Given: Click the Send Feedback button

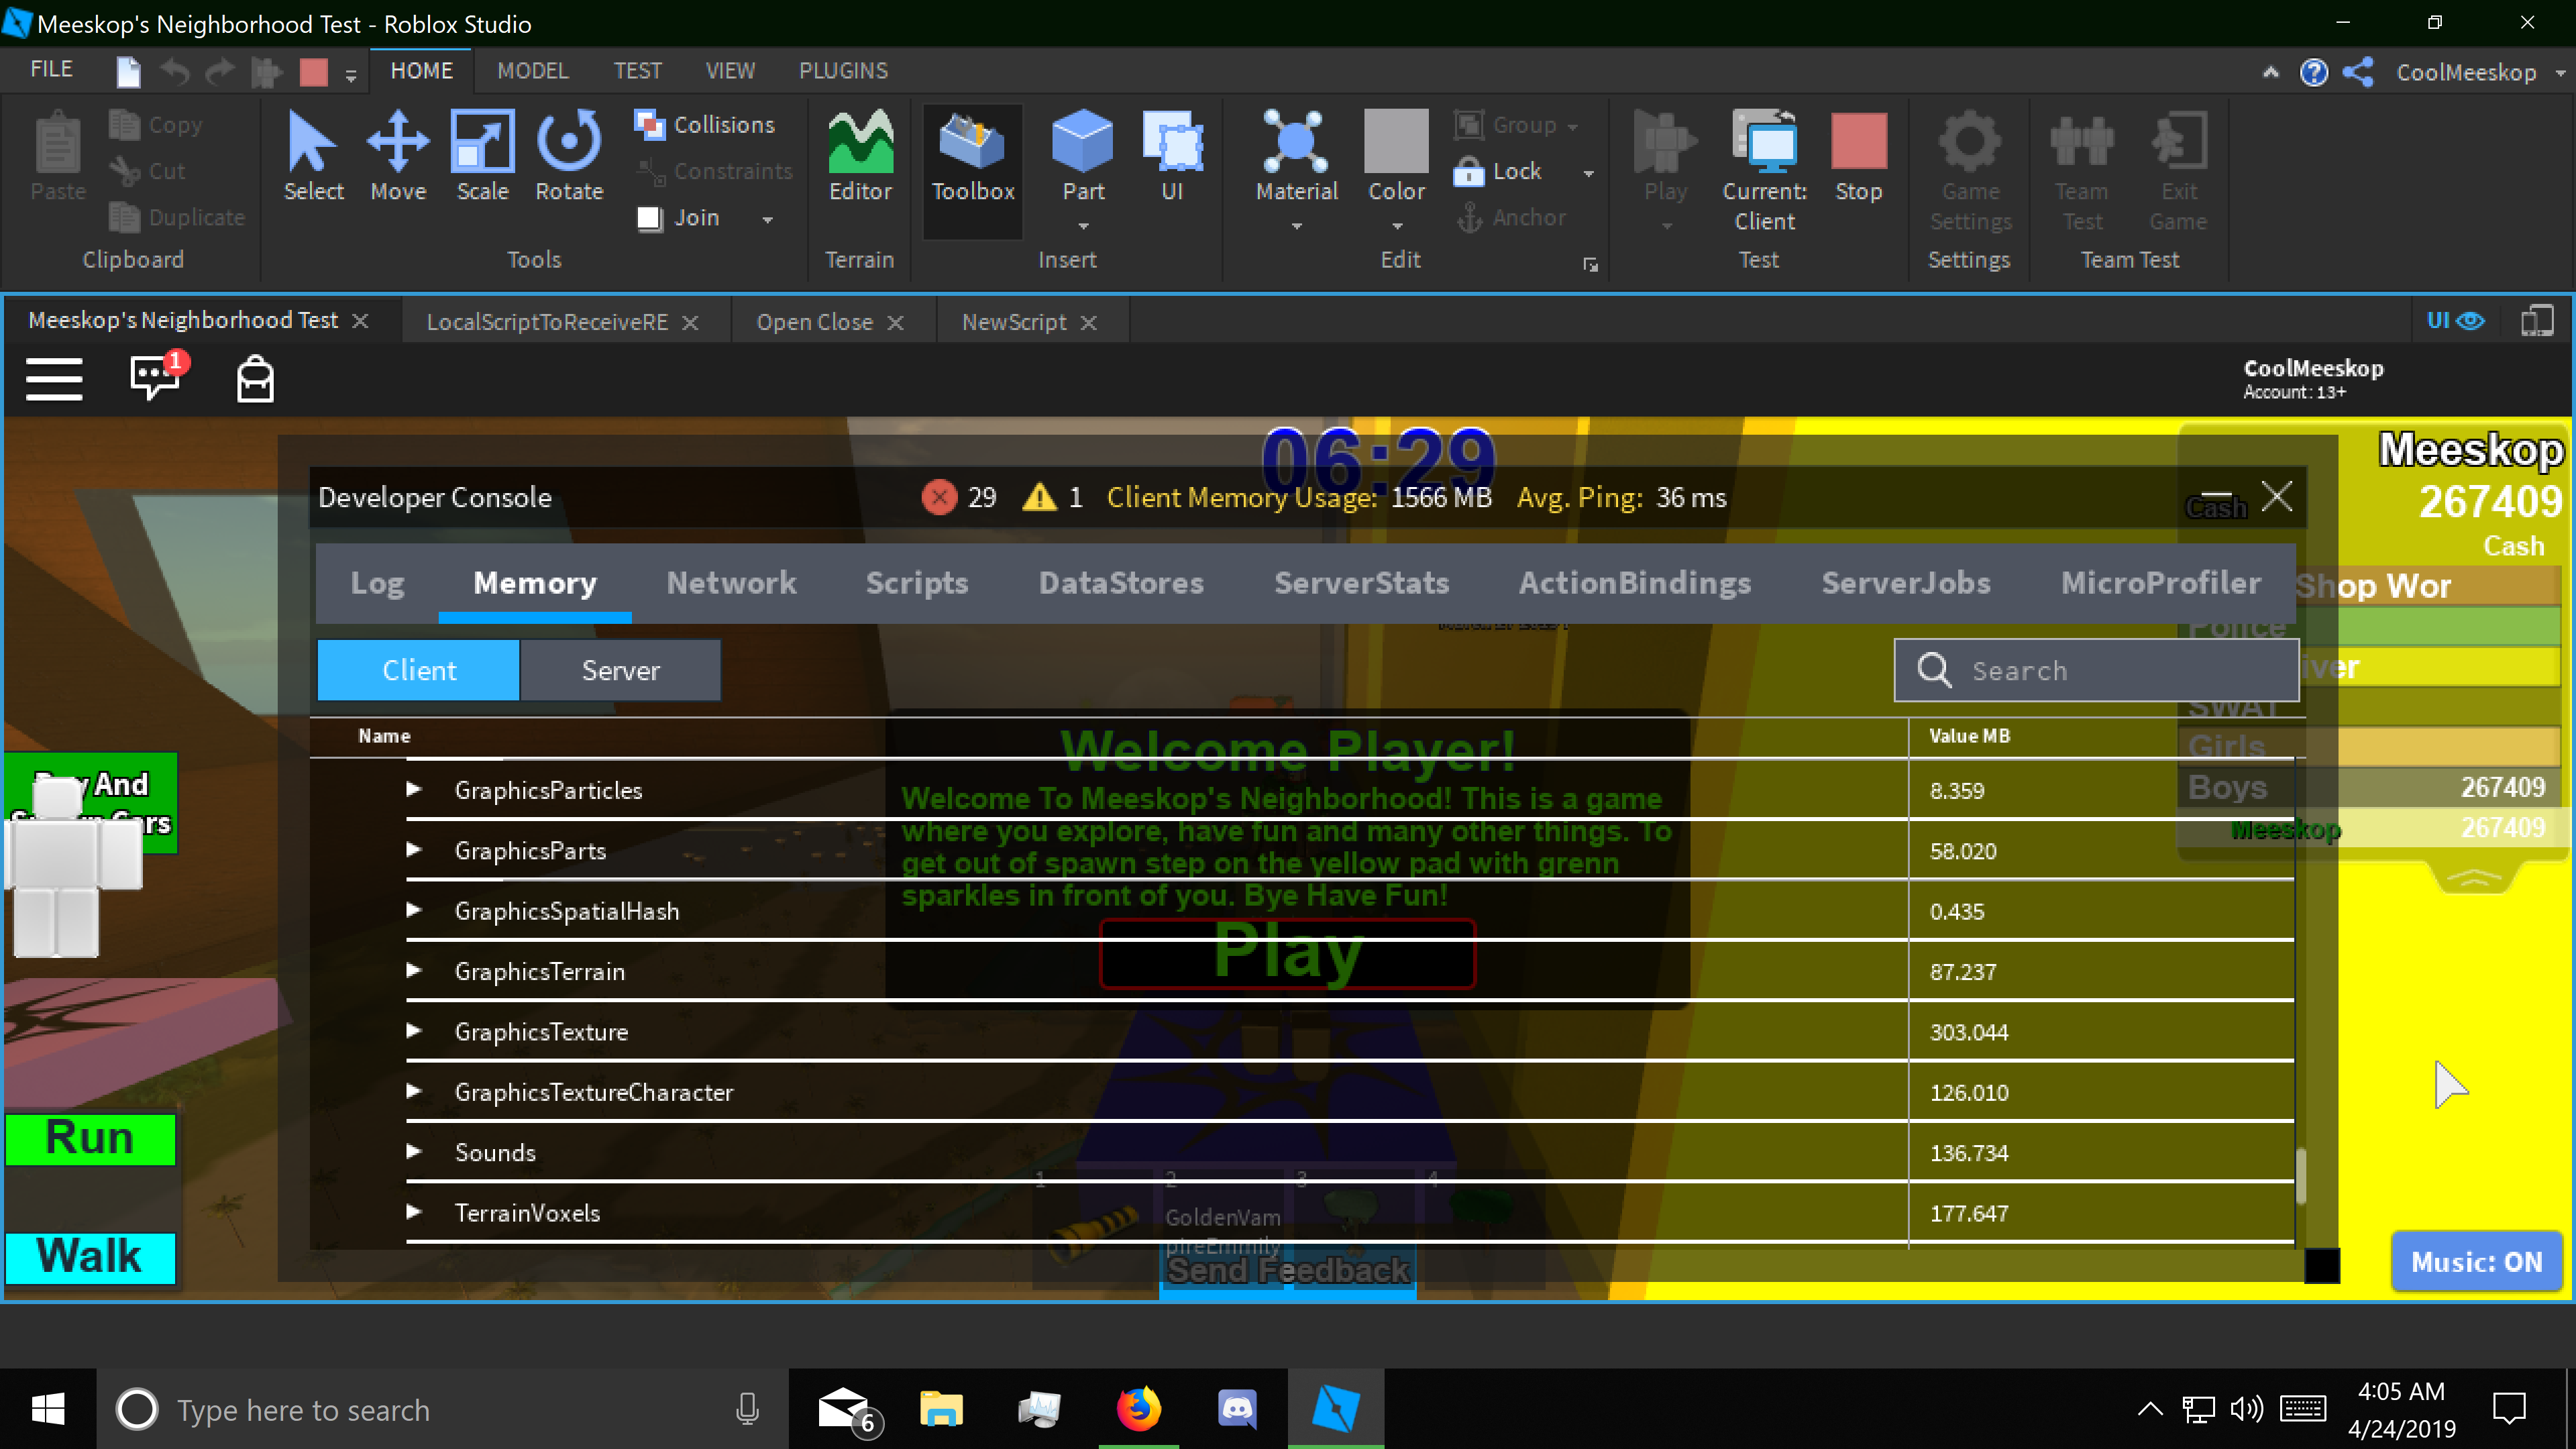Looking at the screenshot, I should click(1286, 1271).
